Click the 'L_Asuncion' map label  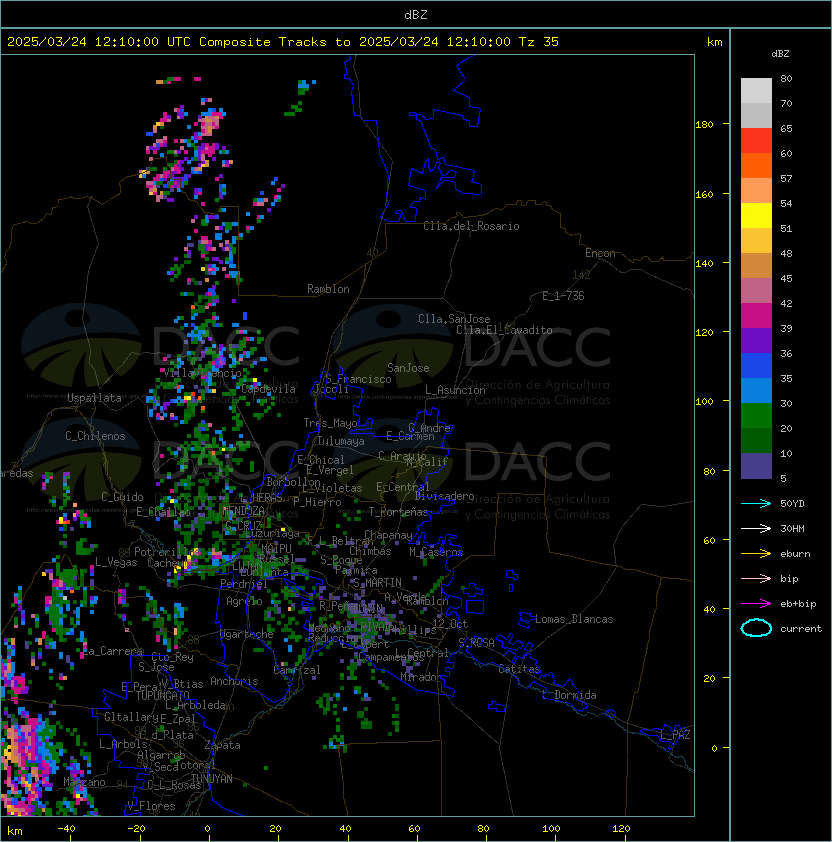tap(455, 390)
